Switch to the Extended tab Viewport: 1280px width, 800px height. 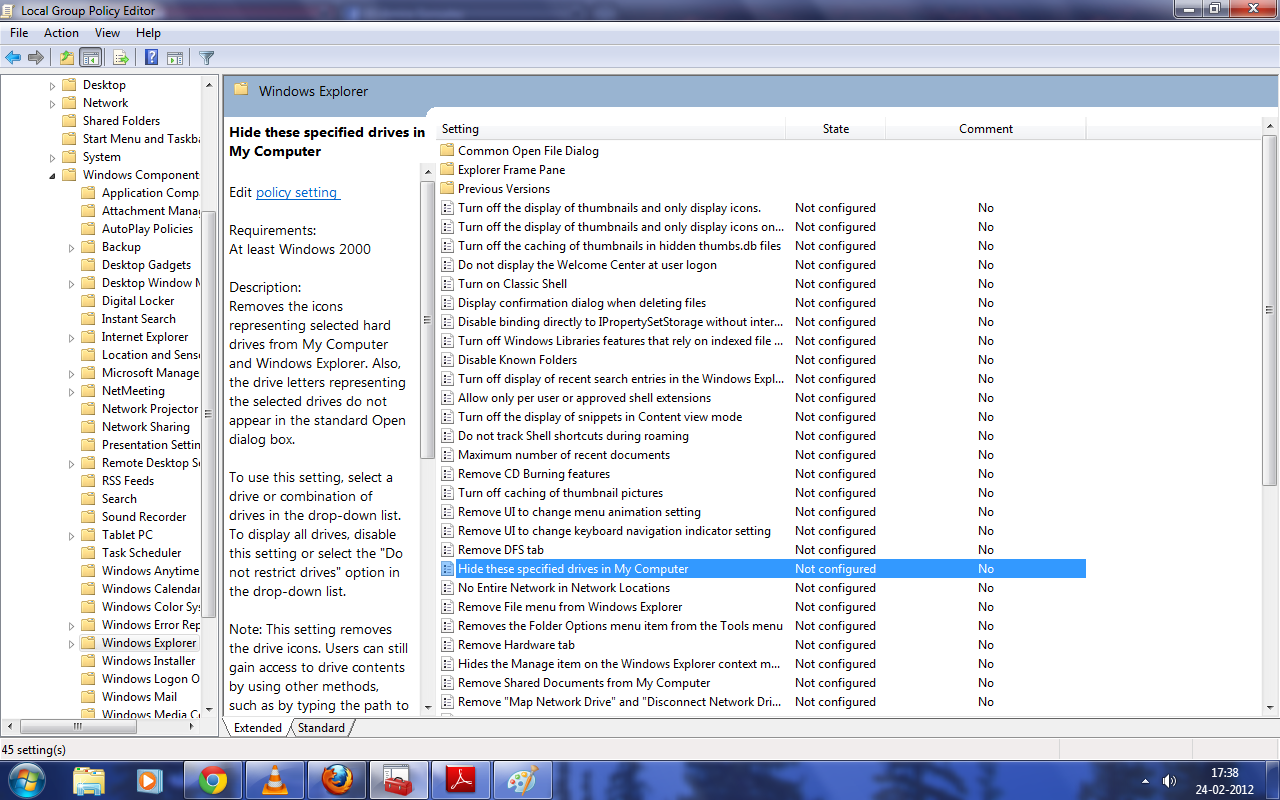tap(258, 728)
